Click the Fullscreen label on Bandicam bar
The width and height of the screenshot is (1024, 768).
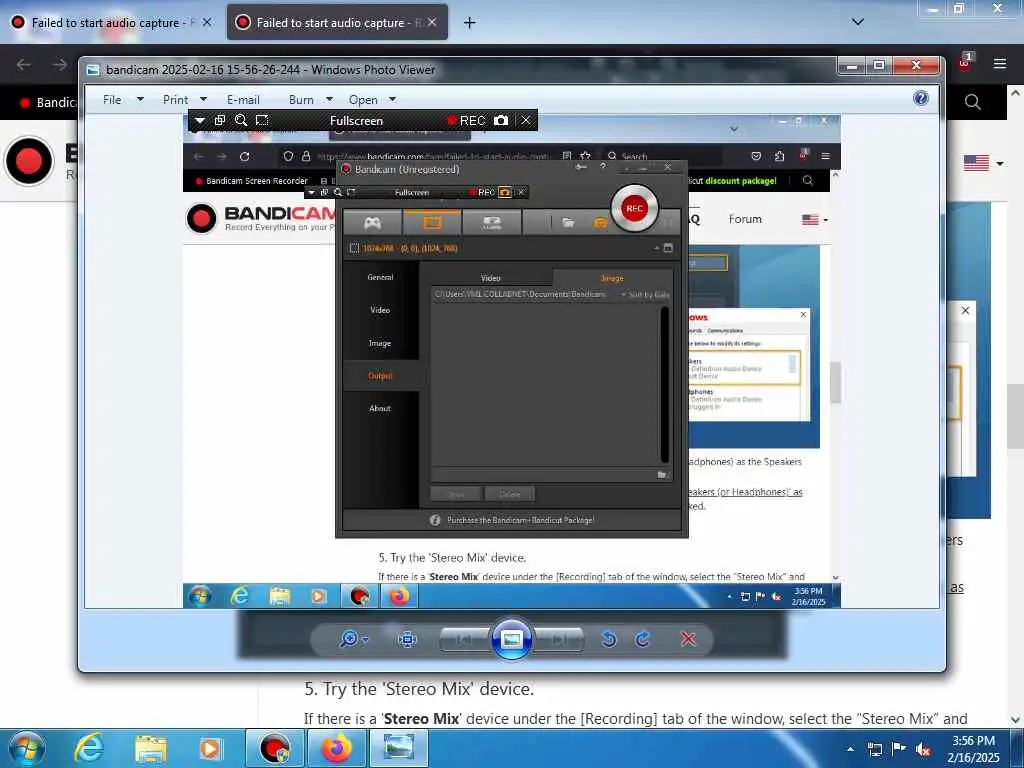point(356,121)
